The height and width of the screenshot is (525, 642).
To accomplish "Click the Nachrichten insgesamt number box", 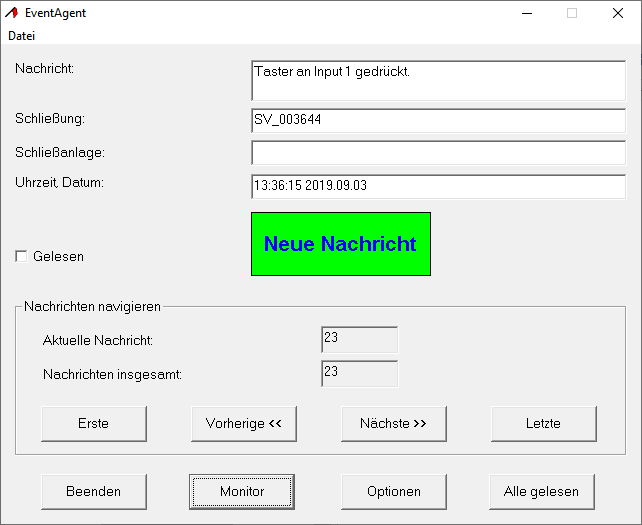I will click(359, 373).
